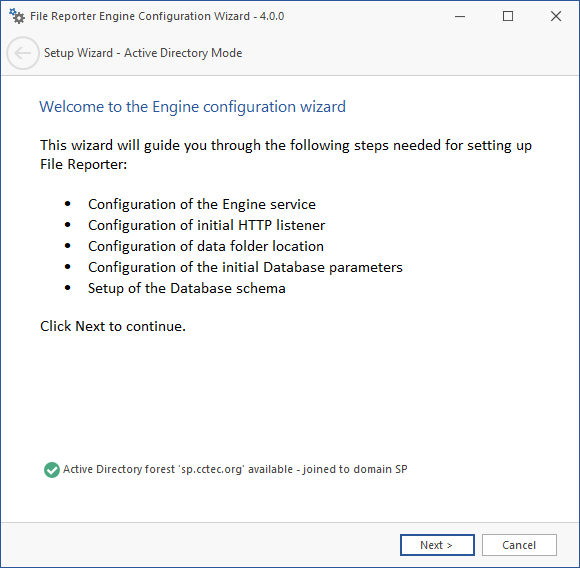Click 'Setup Wizard - Active Directory Mode' header
580x568 pixels.
[x=143, y=53]
